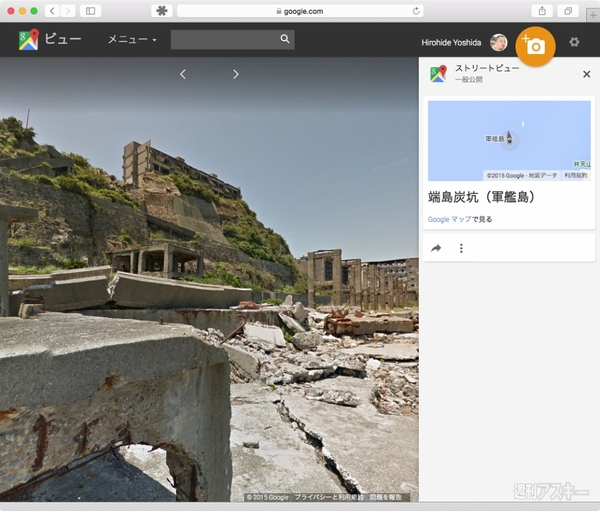Show all tabs button in Safari
Viewport: 600px width, 511px height.
point(568,11)
